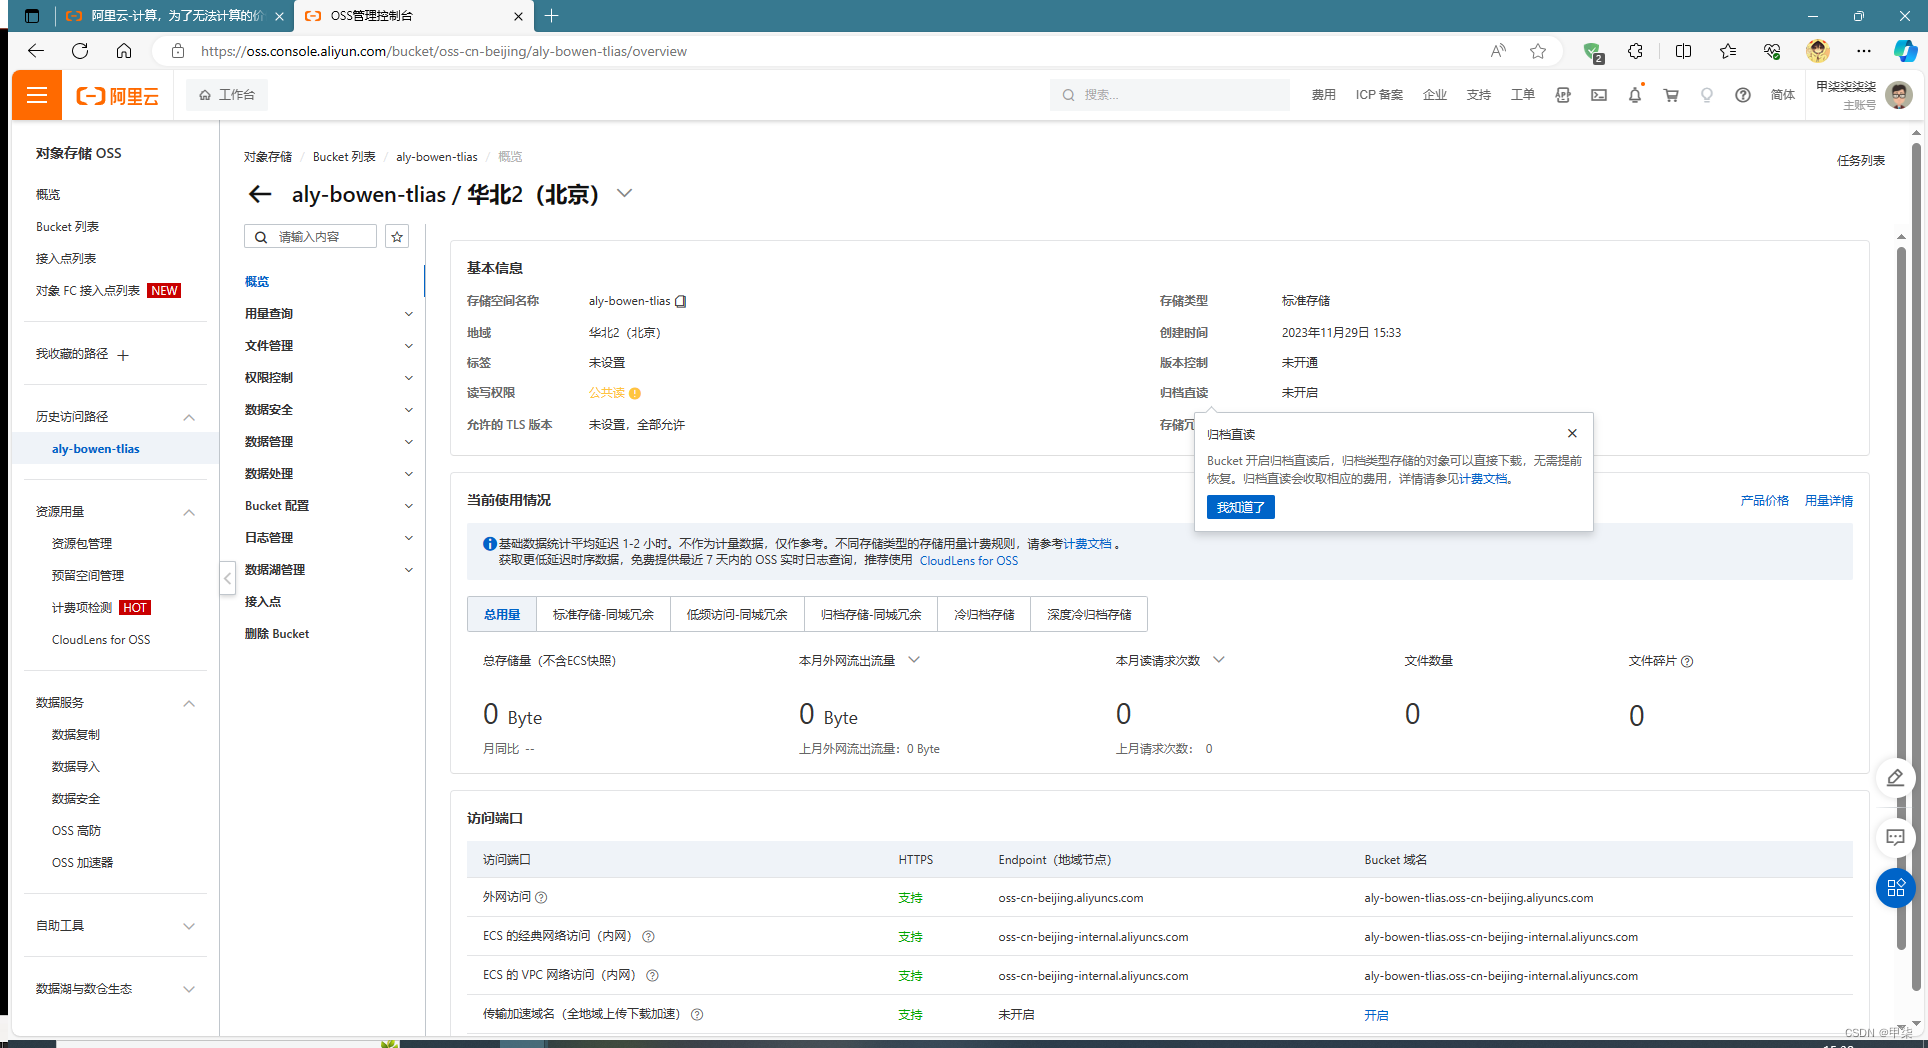Show help for 外网访问
Viewport: 1928px width, 1048px height.
click(x=541, y=898)
